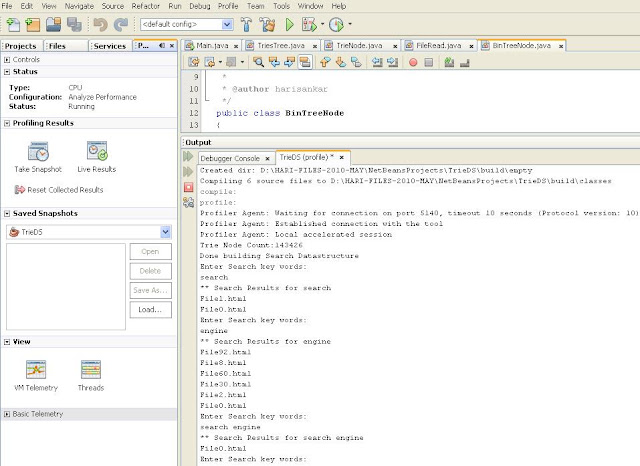The height and width of the screenshot is (466, 640).
Task: Click the Start Macro Recording red icon
Action: (x=413, y=62)
